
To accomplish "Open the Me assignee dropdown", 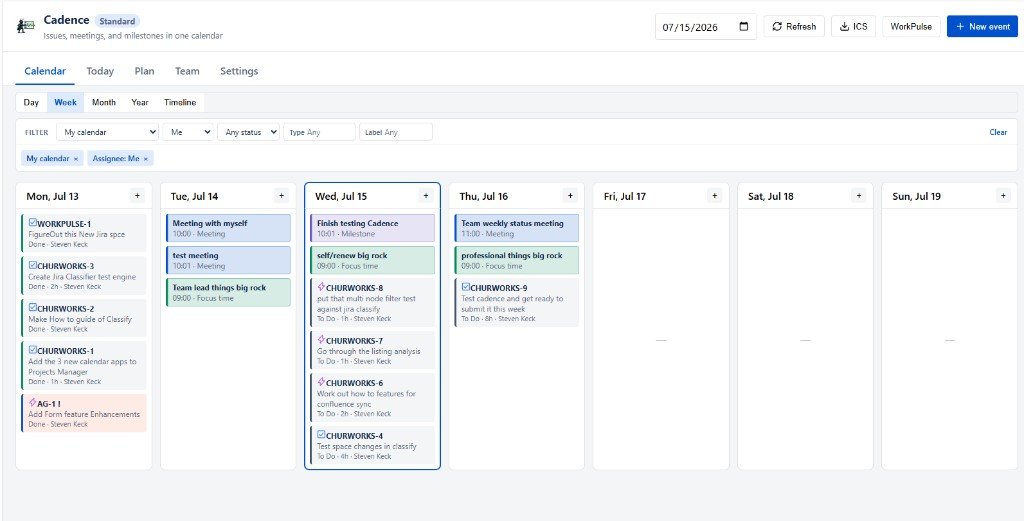I will coord(188,132).
